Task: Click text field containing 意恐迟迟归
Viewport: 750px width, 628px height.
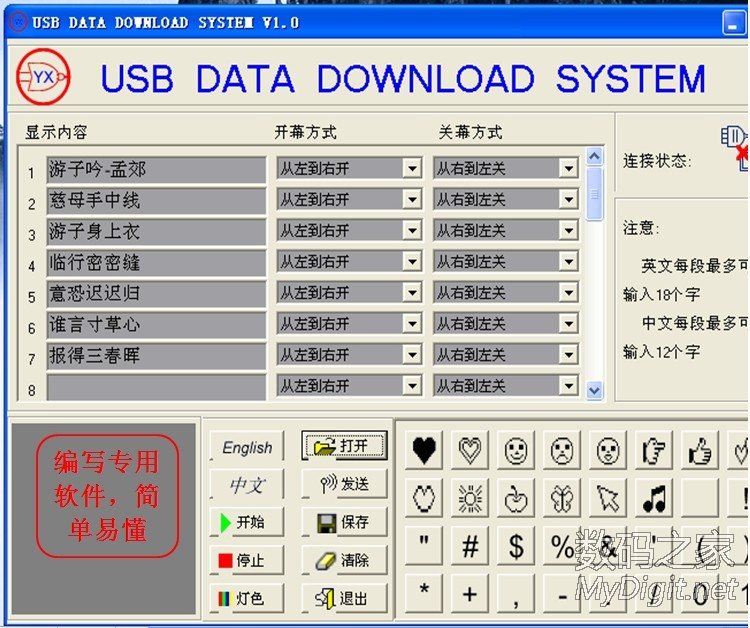Action: tap(156, 294)
